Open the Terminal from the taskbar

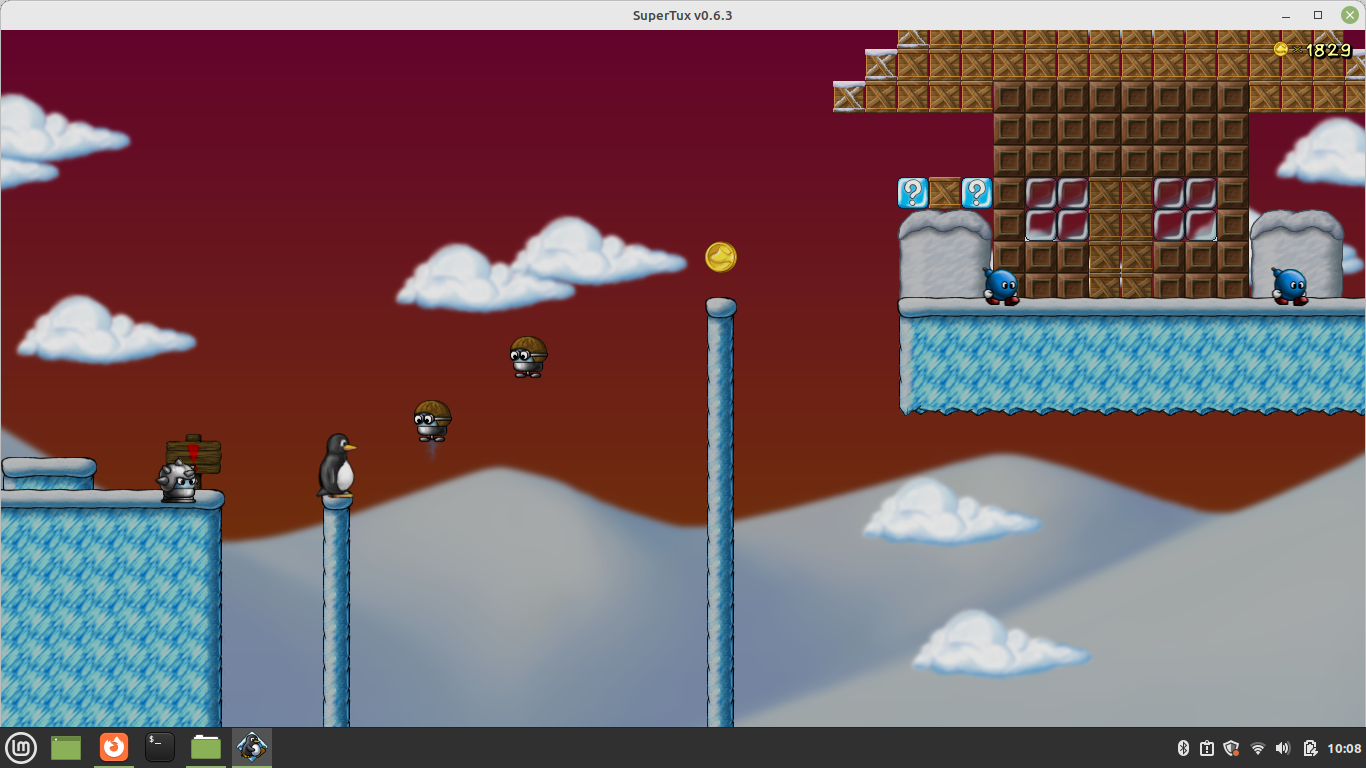(160, 747)
